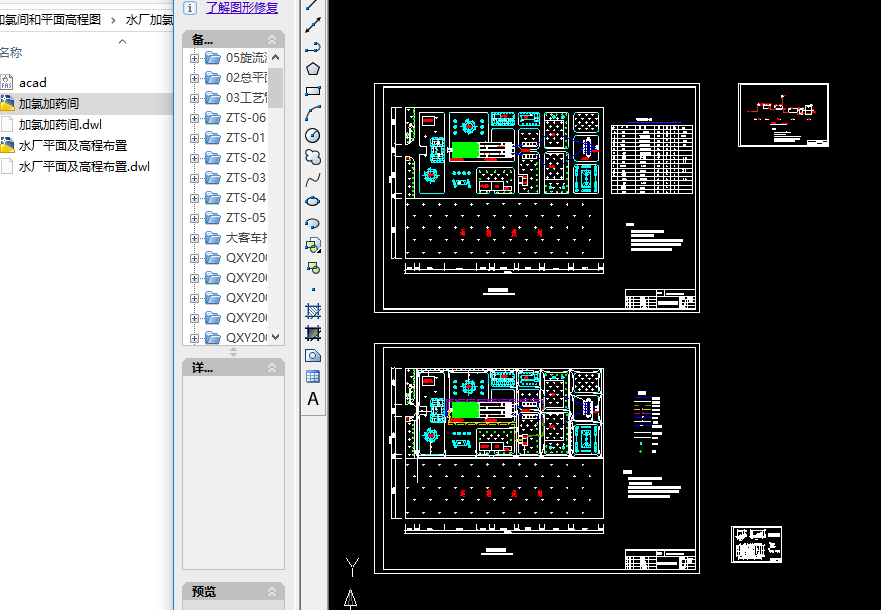The width and height of the screenshot is (881, 610).
Task: Open the Gradient fill tool
Action: click(313, 333)
